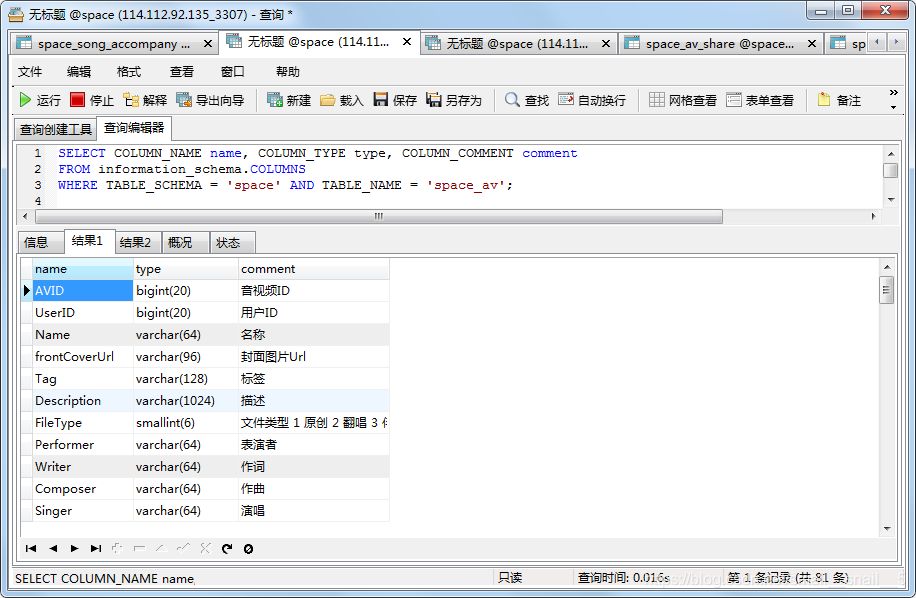Open the 格式 menu
The width and height of the screenshot is (916, 598).
point(129,72)
